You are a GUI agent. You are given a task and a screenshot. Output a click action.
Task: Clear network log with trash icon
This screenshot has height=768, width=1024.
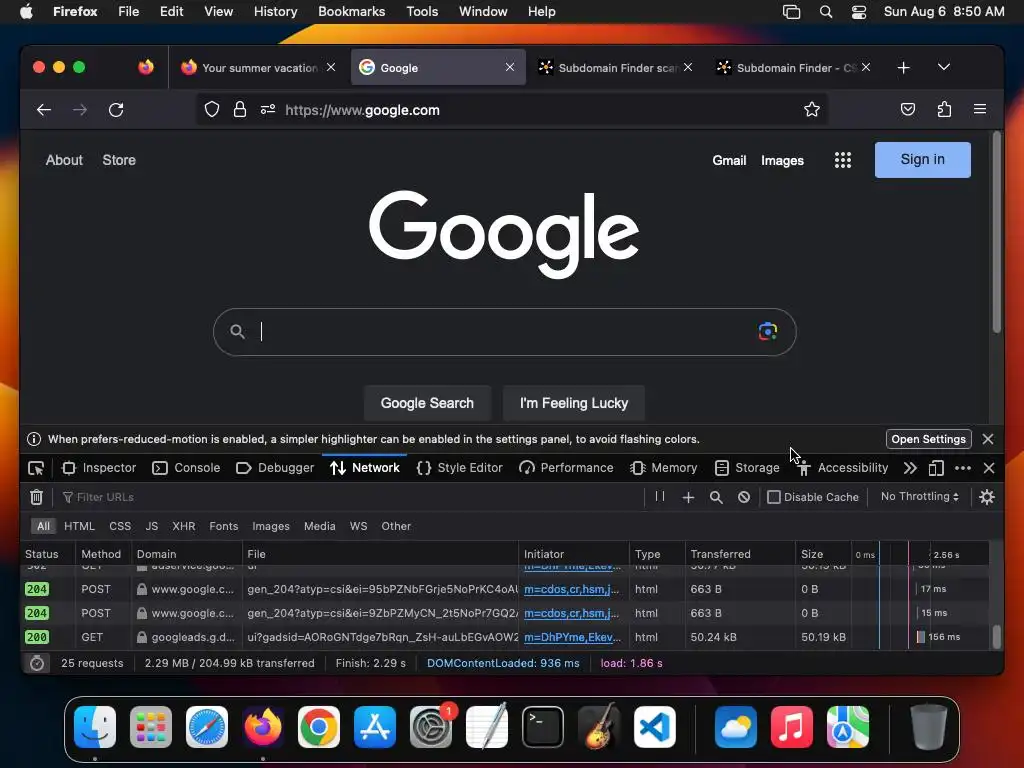pyautogui.click(x=37, y=497)
